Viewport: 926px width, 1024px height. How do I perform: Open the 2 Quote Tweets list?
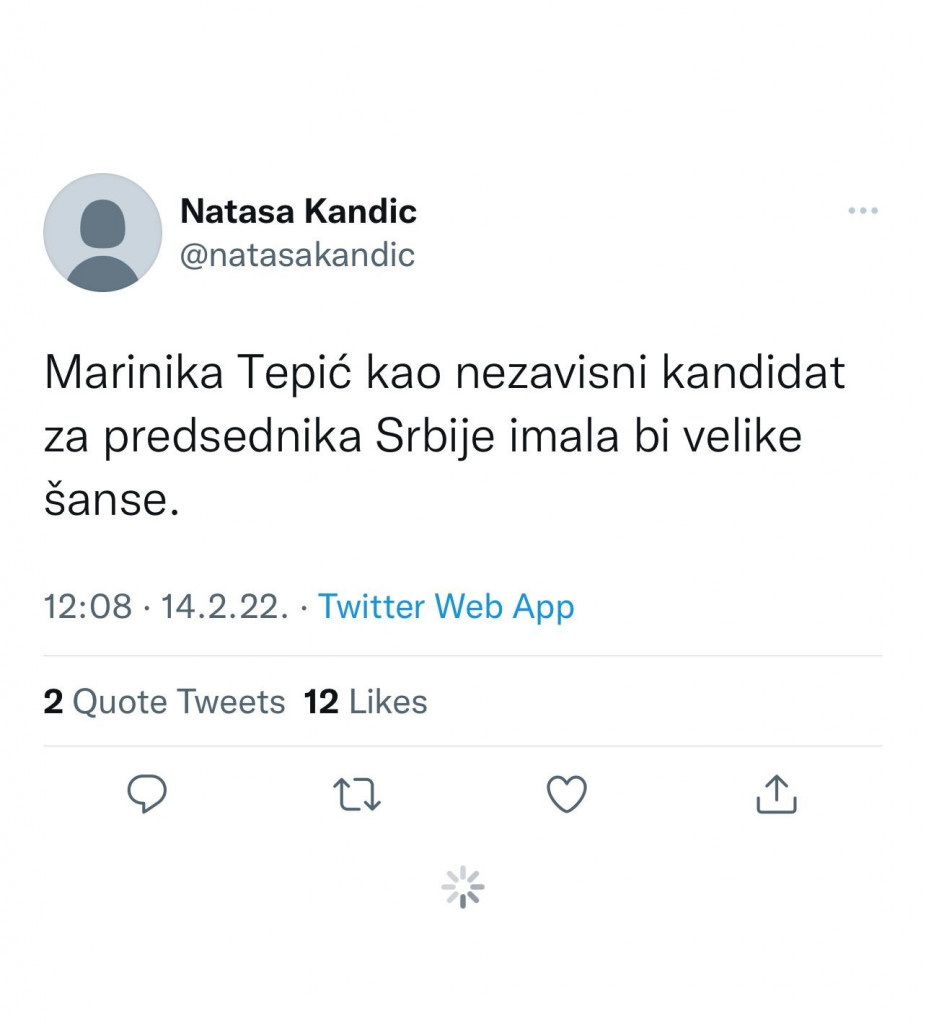165,701
